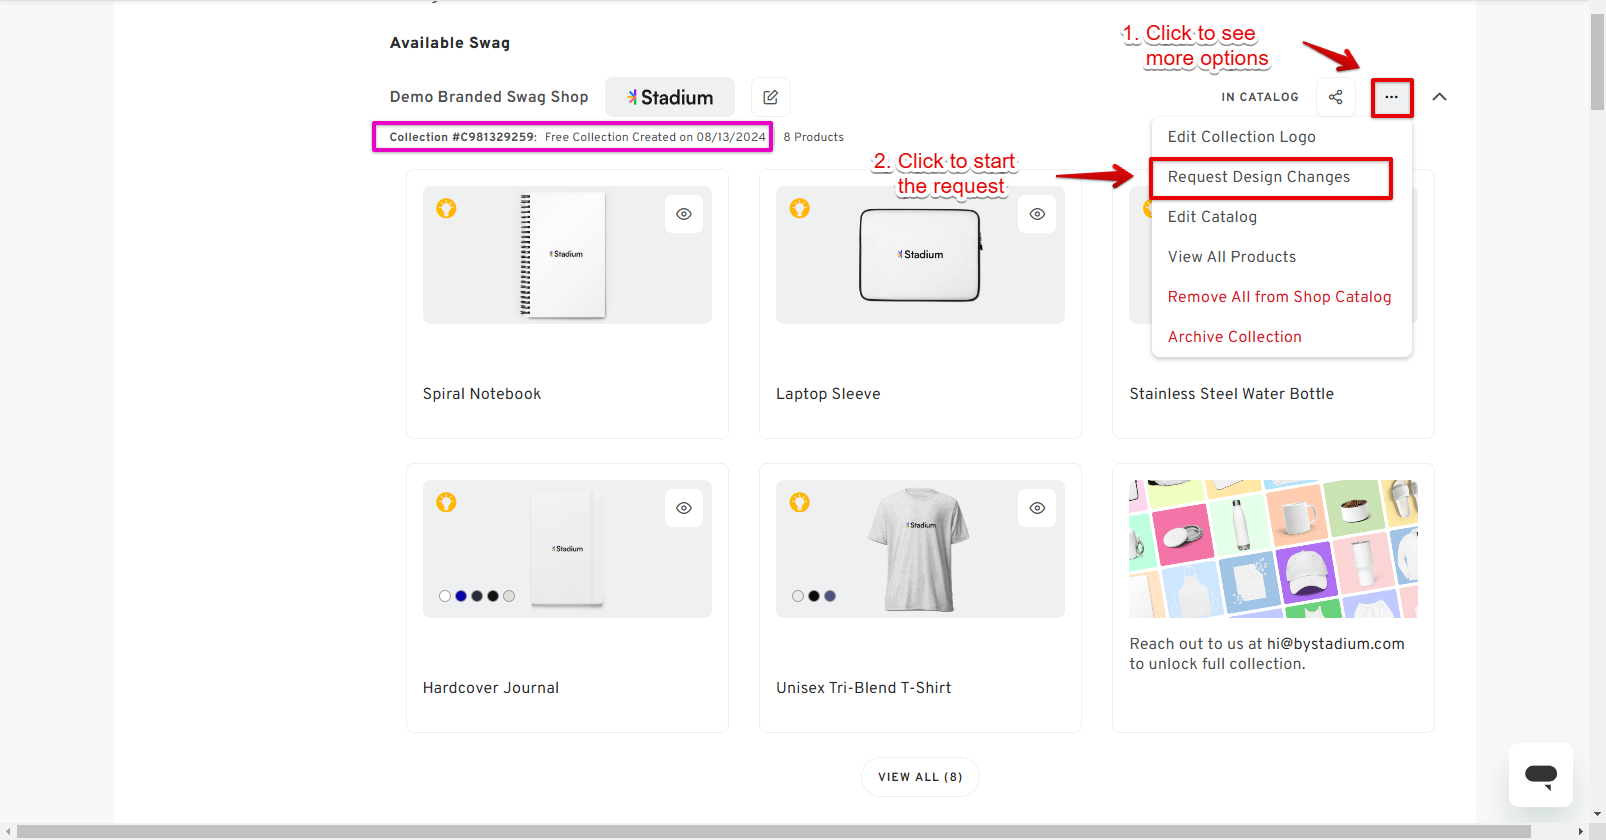The width and height of the screenshot is (1606, 840).
Task: Click the yellow badge on Hardcover Journal
Action: pyautogui.click(x=446, y=502)
